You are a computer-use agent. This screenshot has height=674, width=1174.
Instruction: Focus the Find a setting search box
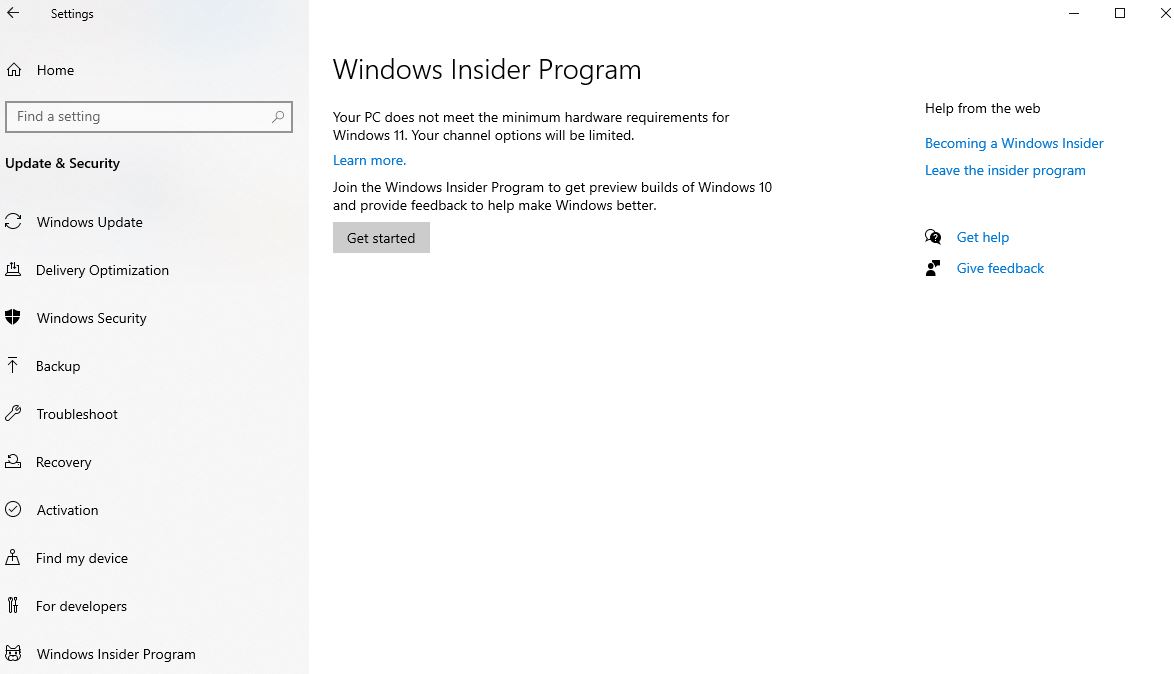coord(140,116)
